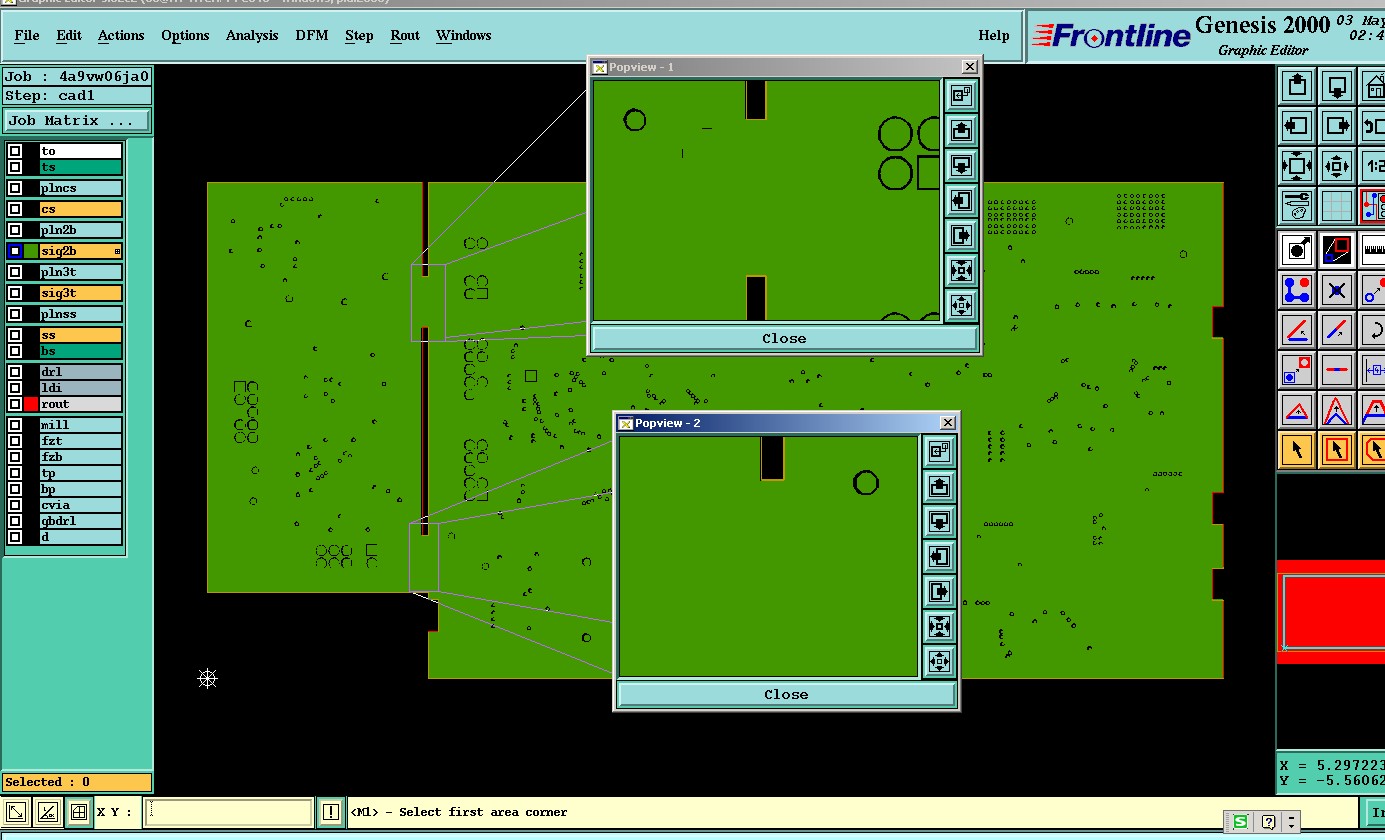Select the plain arrow pointer selection tool
The height and width of the screenshot is (840, 1385).
pyautogui.click(x=1297, y=450)
